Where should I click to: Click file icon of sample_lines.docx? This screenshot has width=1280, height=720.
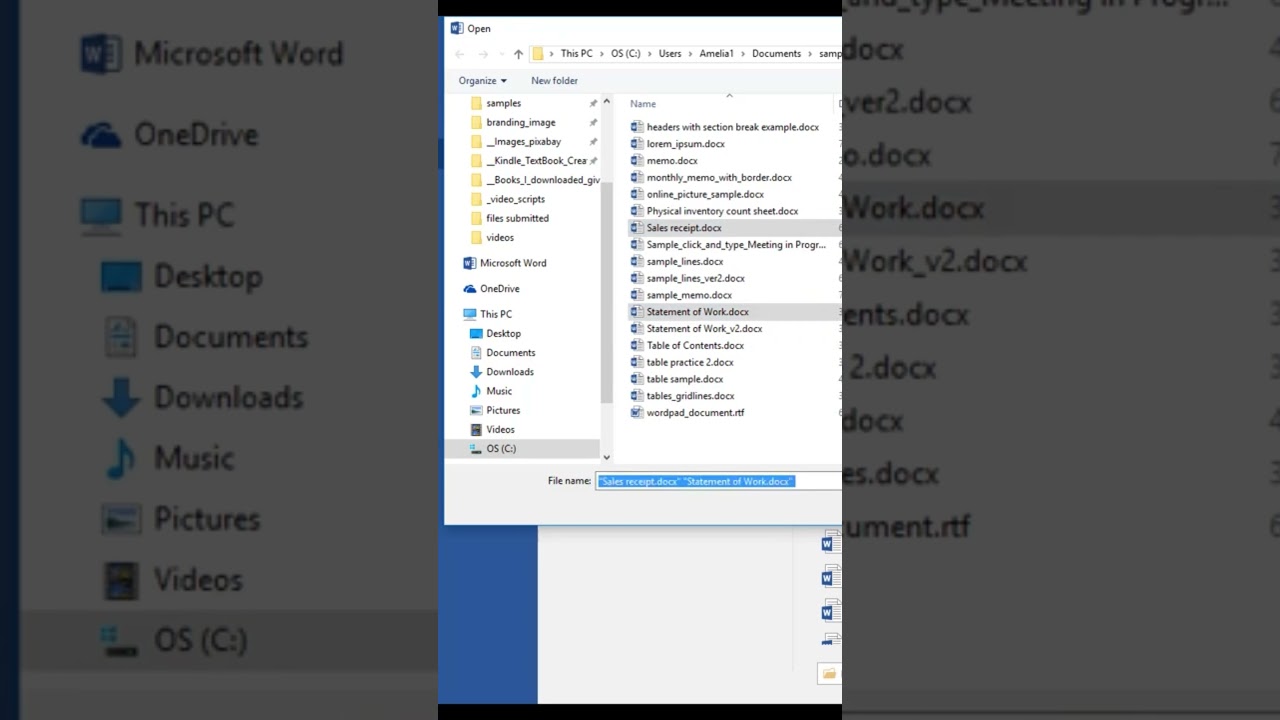click(x=637, y=262)
